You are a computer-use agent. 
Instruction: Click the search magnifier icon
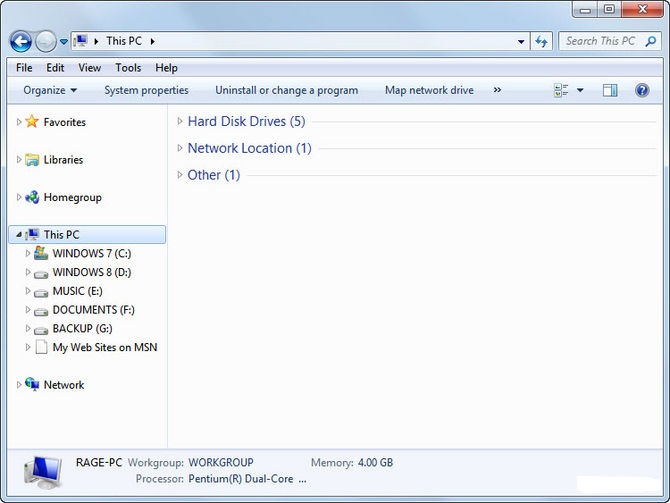pos(651,41)
